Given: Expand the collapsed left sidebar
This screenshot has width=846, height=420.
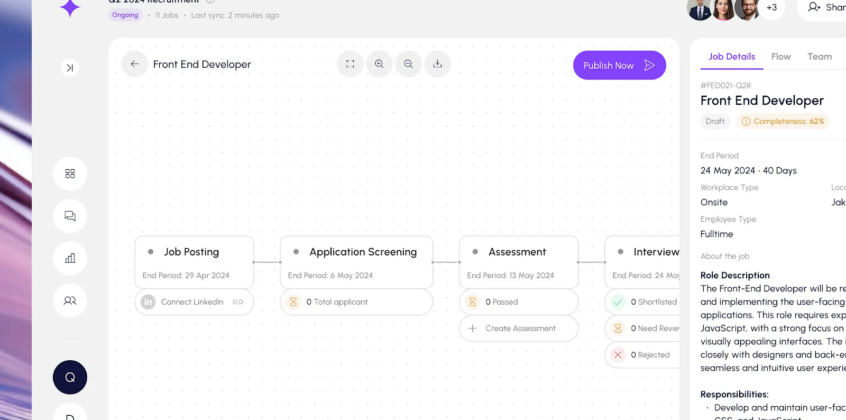Looking at the screenshot, I should coord(69,68).
